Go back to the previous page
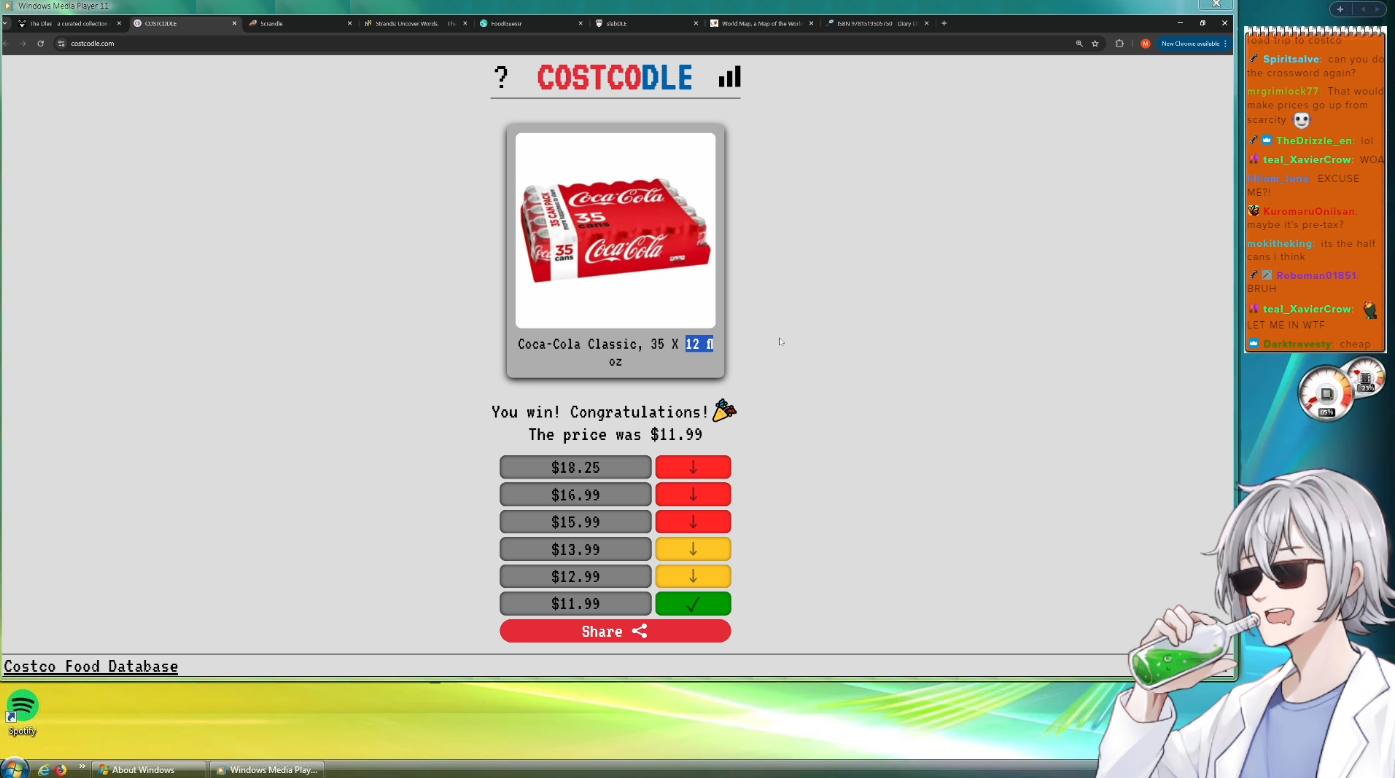Image resolution: width=1395 pixels, height=778 pixels. 7,43
